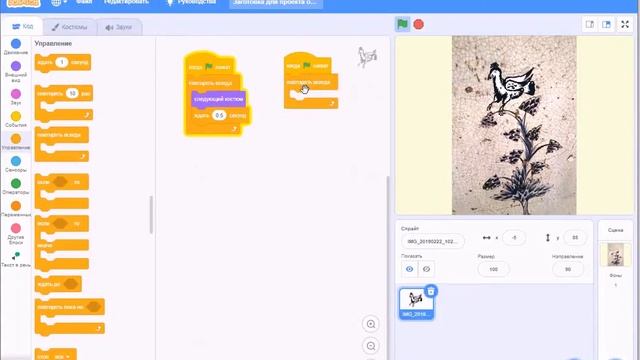Click the 0.5 value in script wait block
This screenshot has width=640, height=360.
pyautogui.click(x=219, y=116)
